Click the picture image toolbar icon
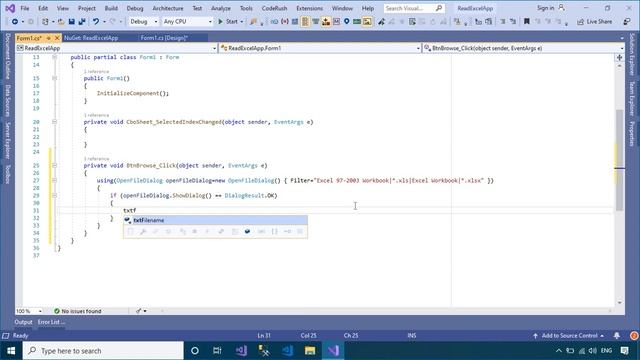The width and height of the screenshot is (640, 360). tap(367, 22)
